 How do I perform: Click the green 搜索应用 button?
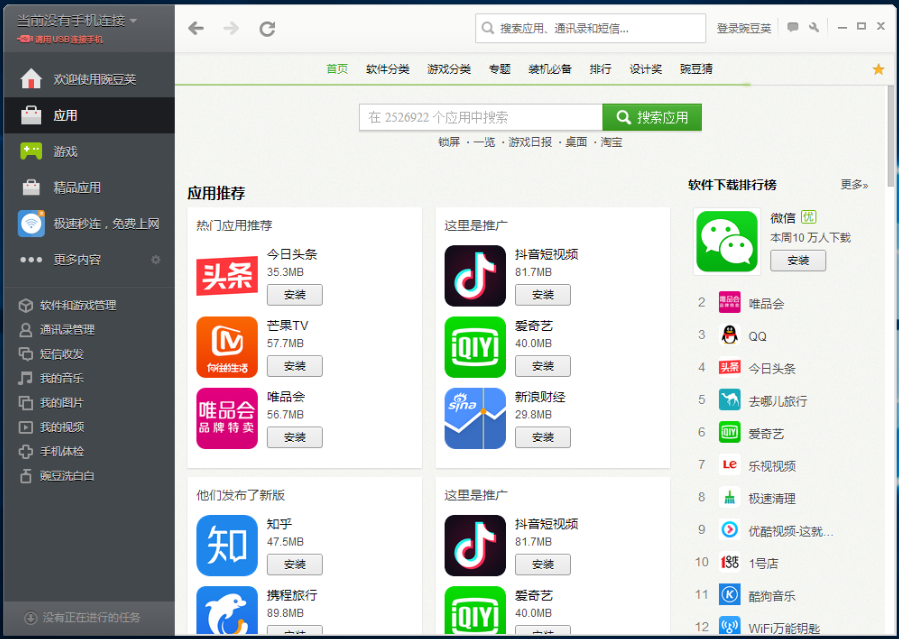click(x=652, y=117)
